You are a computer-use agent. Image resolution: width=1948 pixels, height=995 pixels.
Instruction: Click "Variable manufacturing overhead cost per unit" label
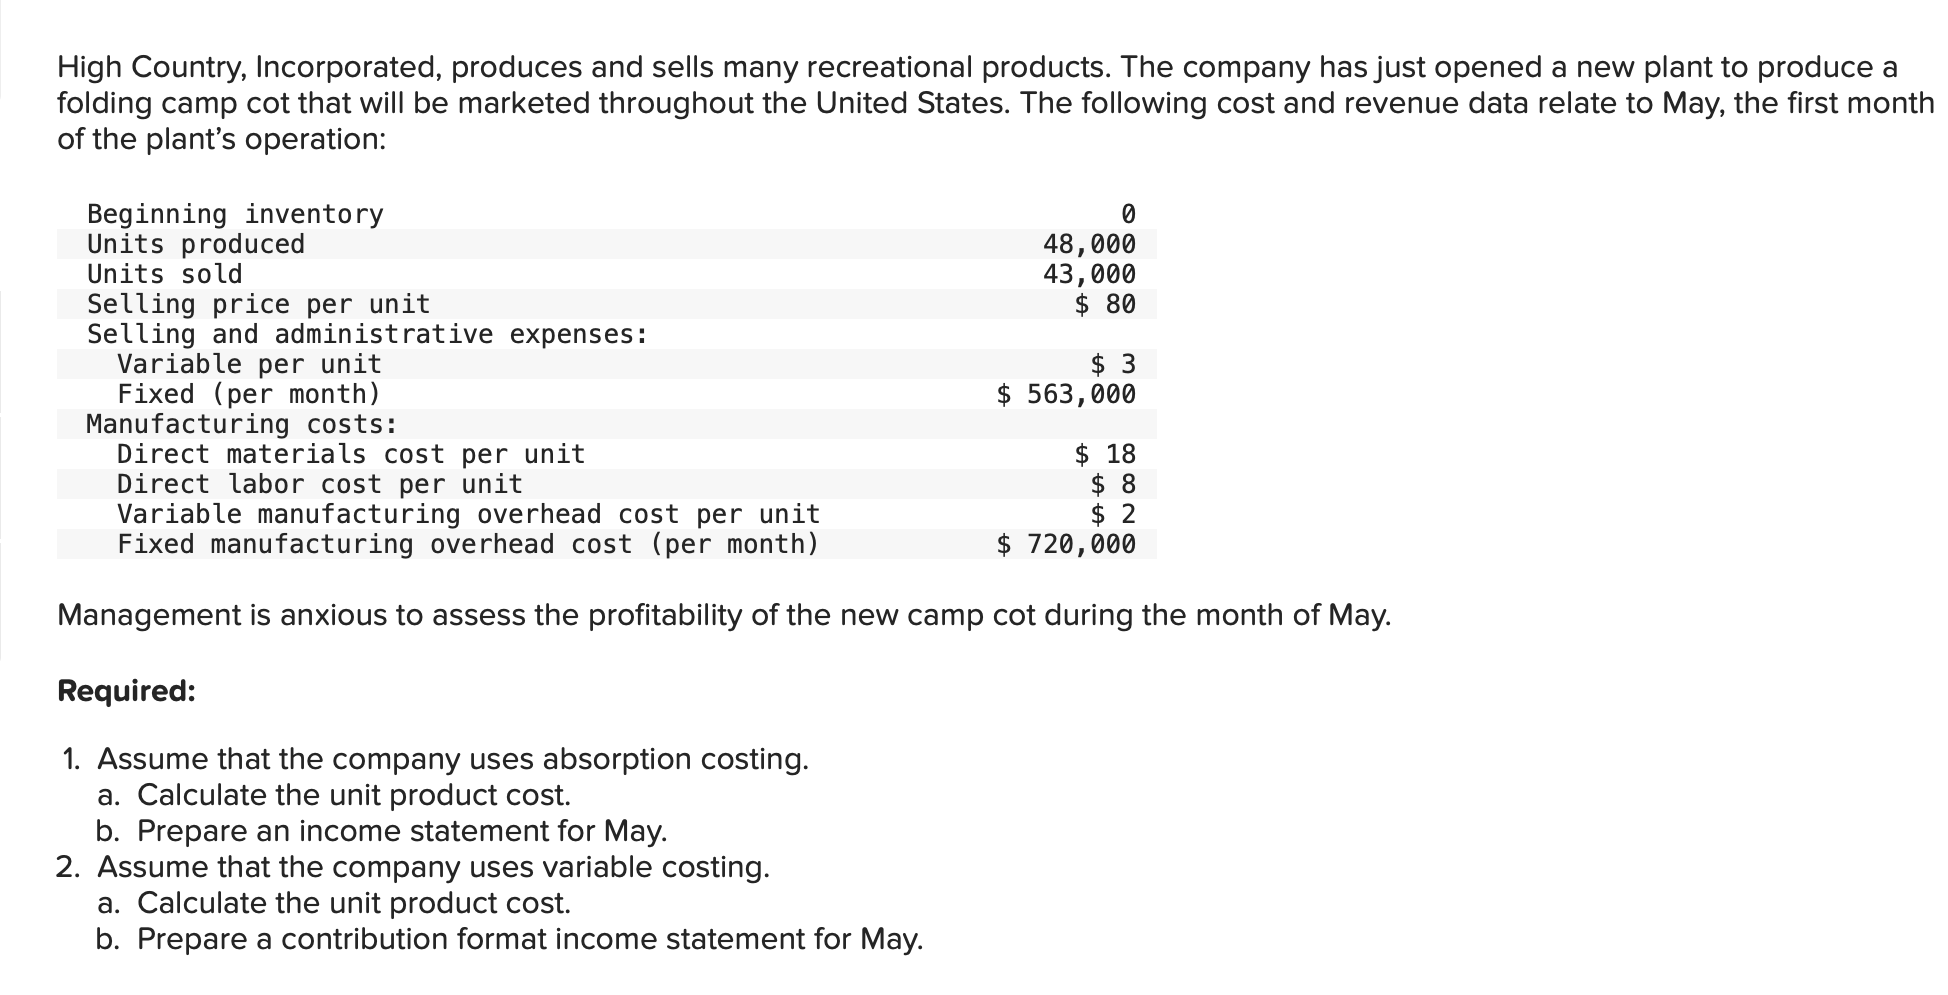pyautogui.click(x=468, y=514)
